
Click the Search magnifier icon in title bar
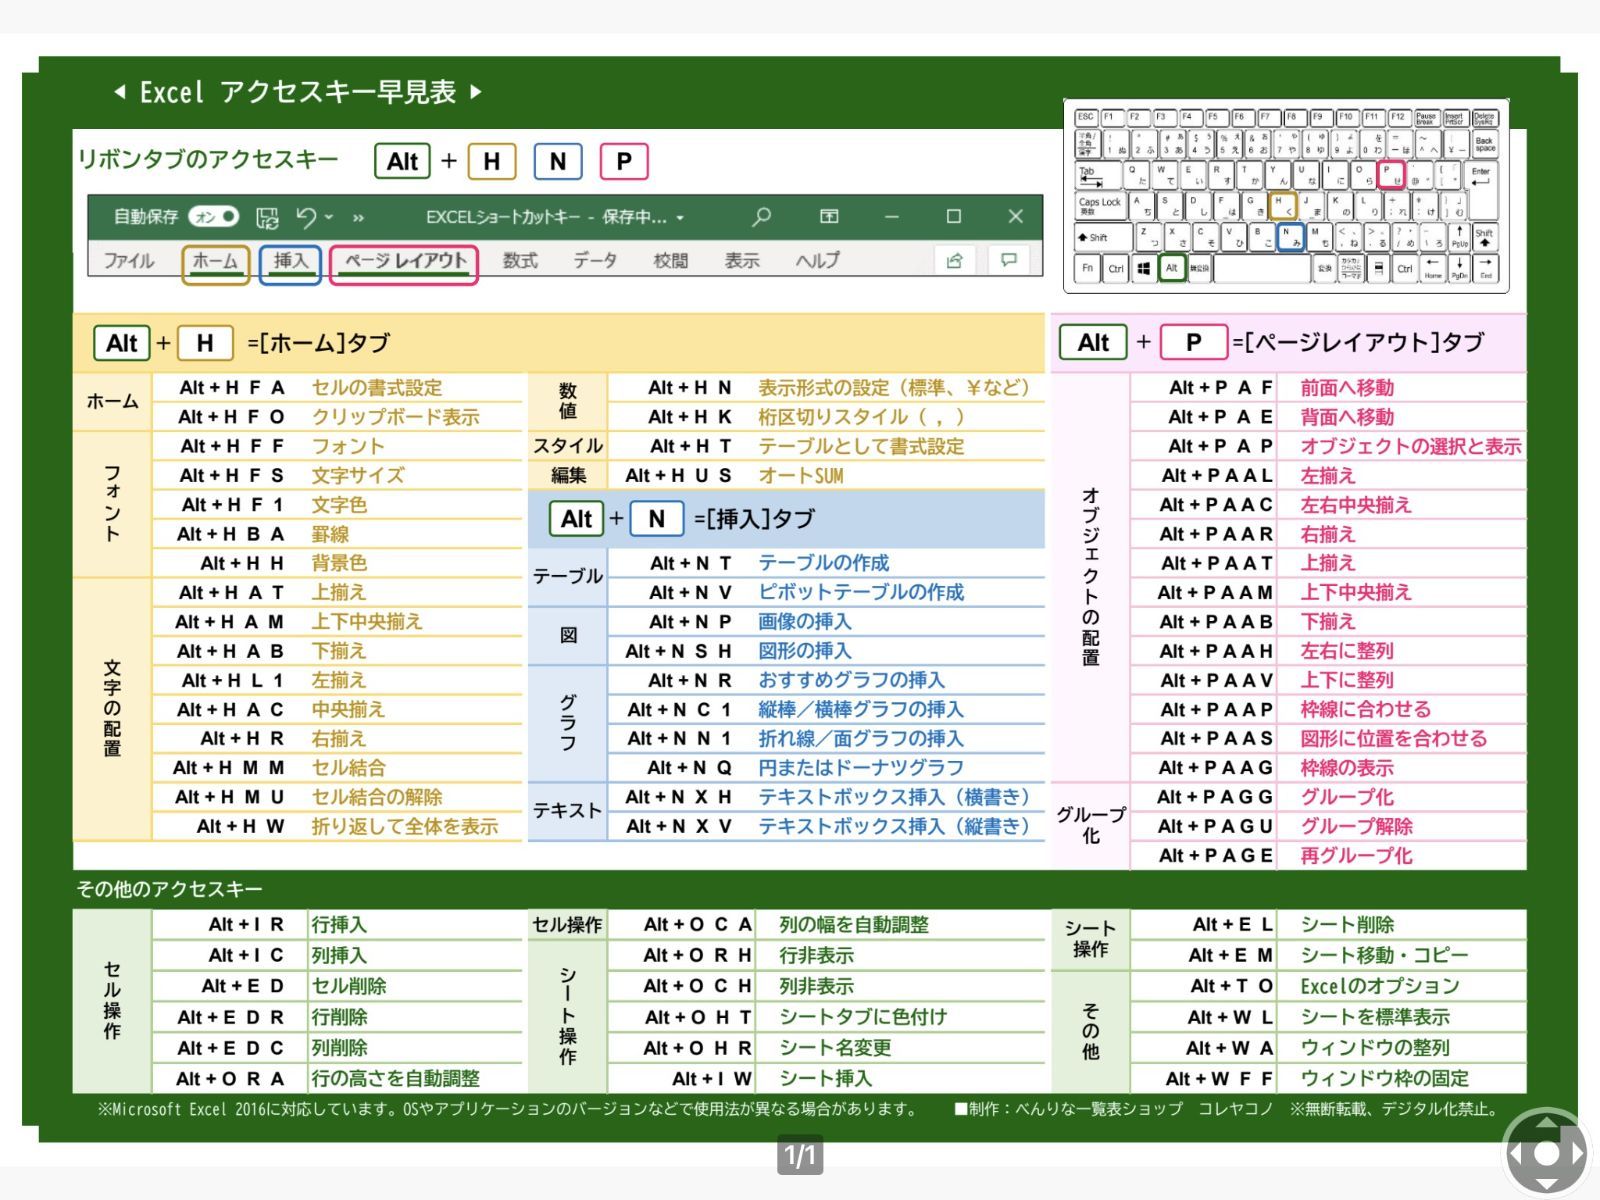tap(762, 217)
